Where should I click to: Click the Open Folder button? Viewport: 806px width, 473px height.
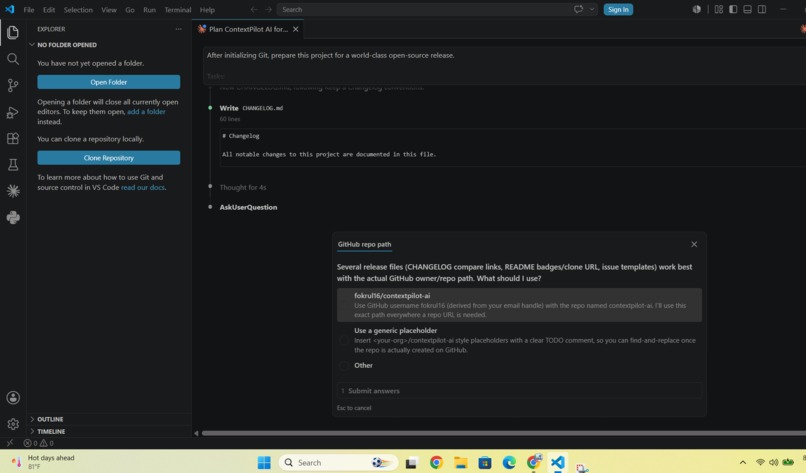[x=108, y=82]
